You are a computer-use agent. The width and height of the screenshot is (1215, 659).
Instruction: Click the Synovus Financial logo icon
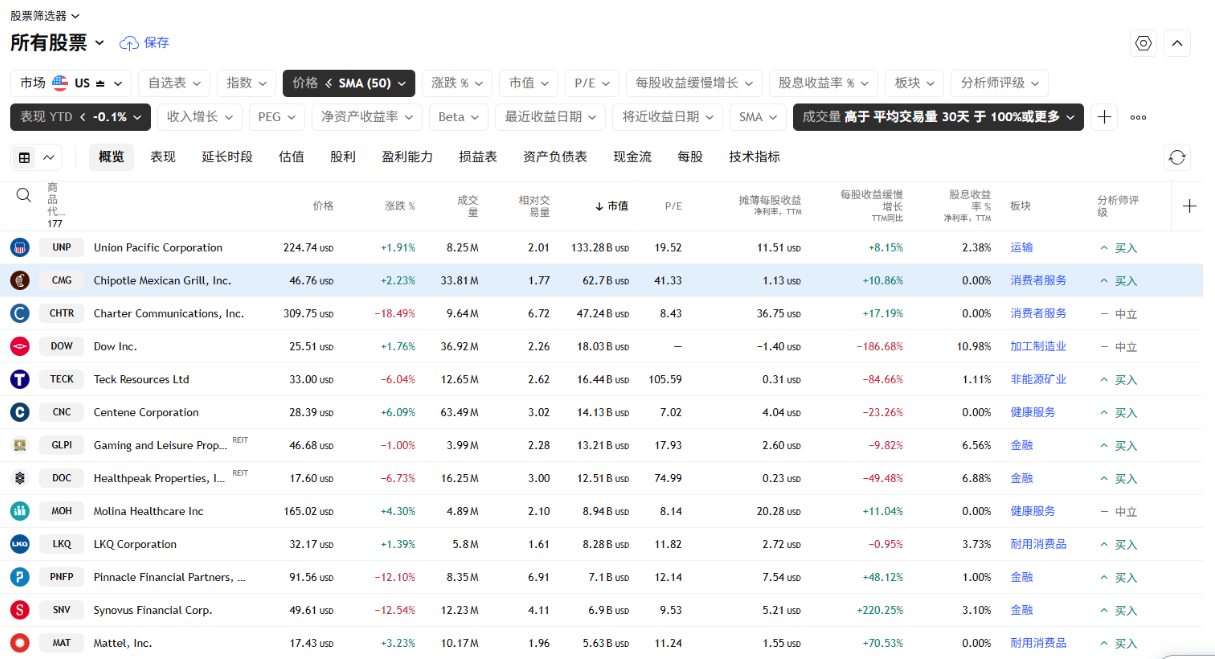tap(20, 610)
